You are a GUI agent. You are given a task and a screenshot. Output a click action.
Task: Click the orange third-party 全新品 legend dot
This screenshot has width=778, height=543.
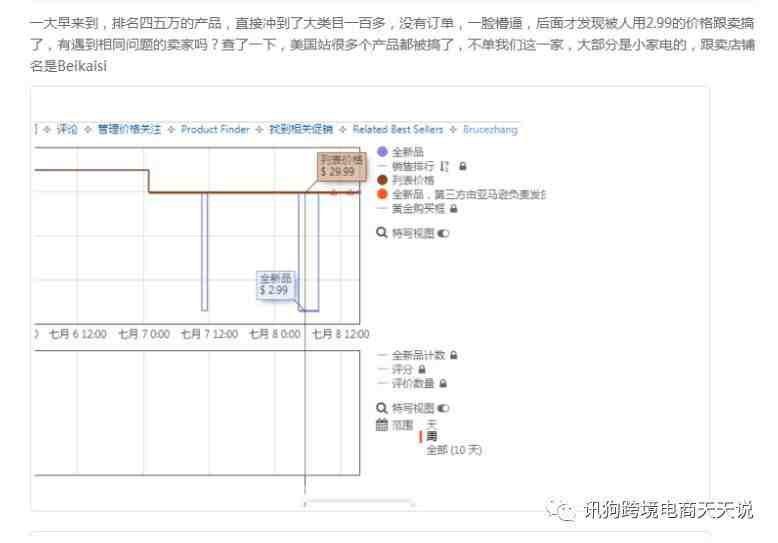pyautogui.click(x=382, y=194)
